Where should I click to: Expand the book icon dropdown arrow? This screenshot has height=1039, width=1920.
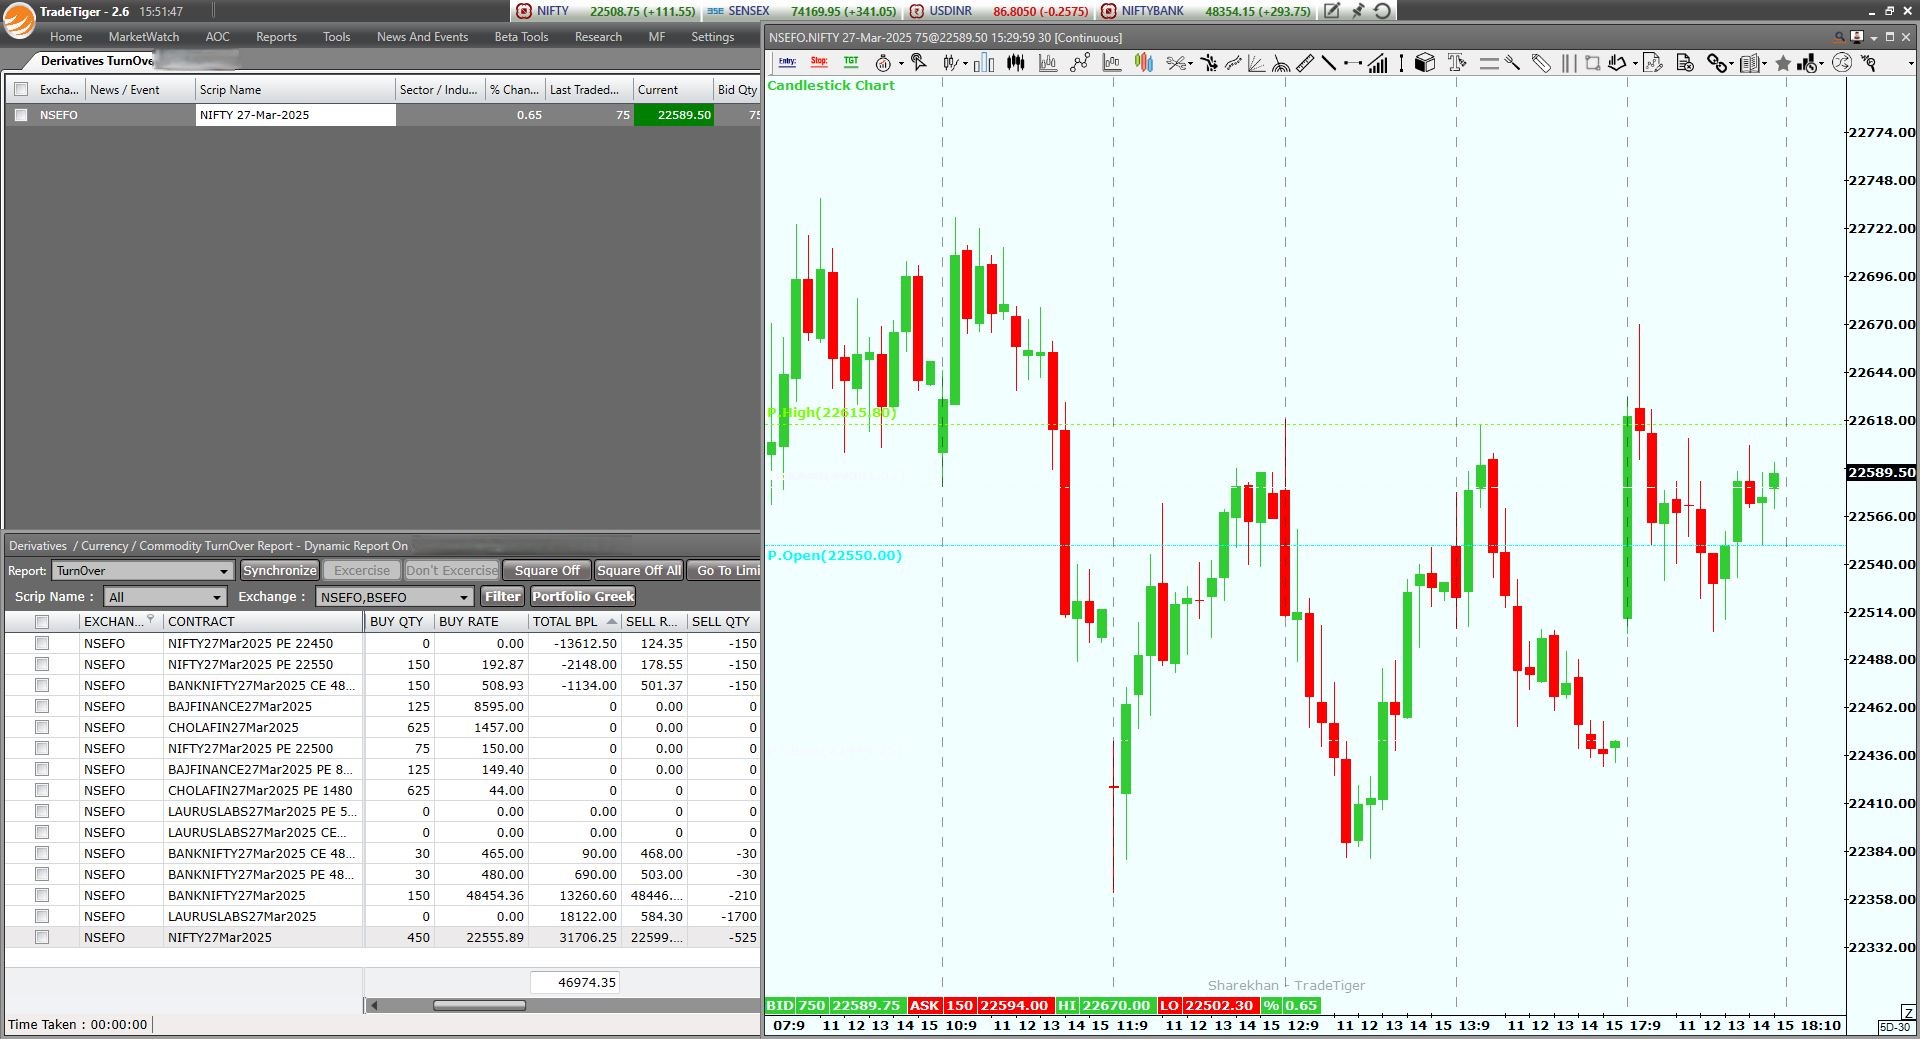1764,63
